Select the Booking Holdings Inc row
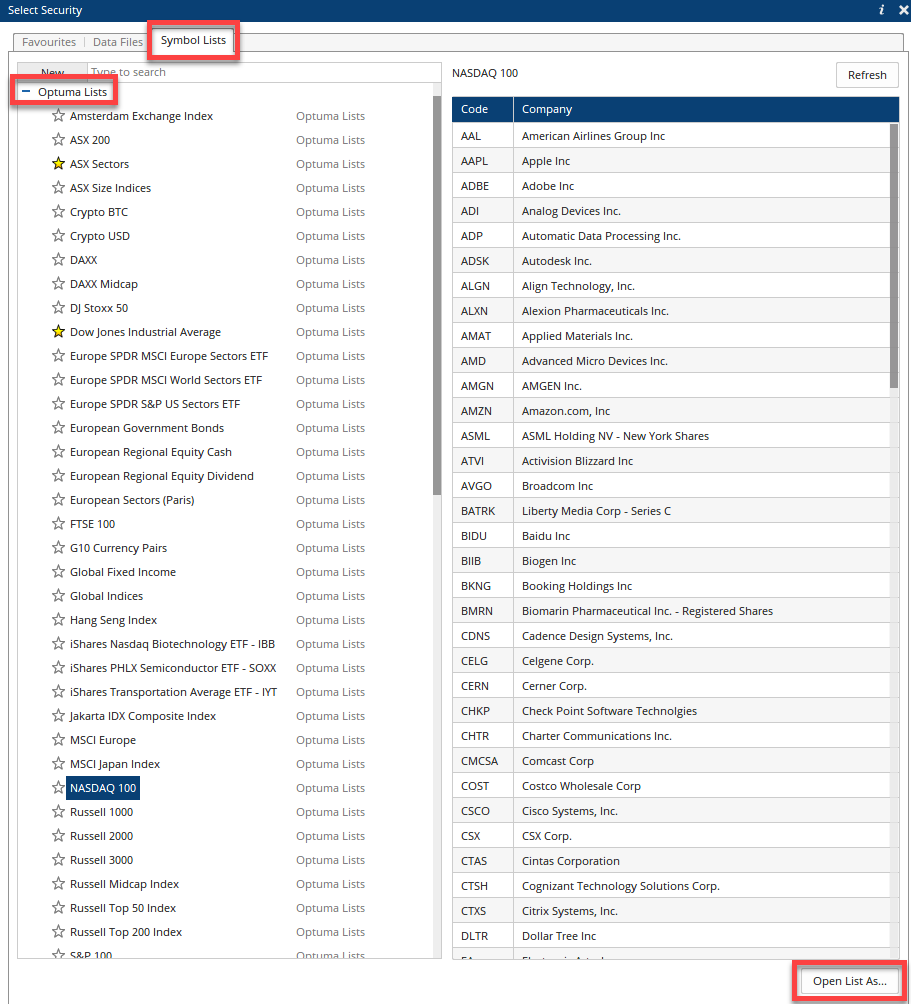Image resolution: width=911 pixels, height=1004 pixels. 671,586
